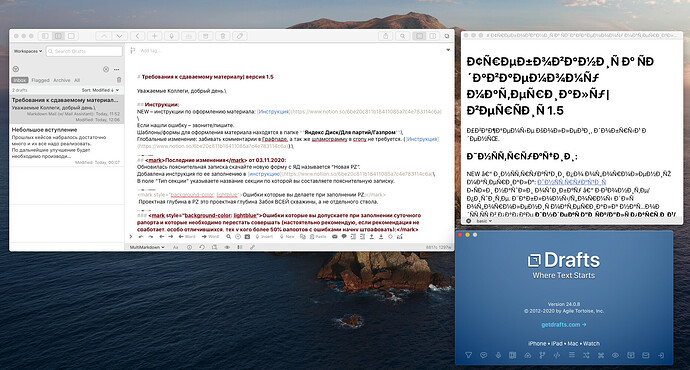690x370 pixels.
Task: Click the move word right action
Action: [x=210, y=237]
